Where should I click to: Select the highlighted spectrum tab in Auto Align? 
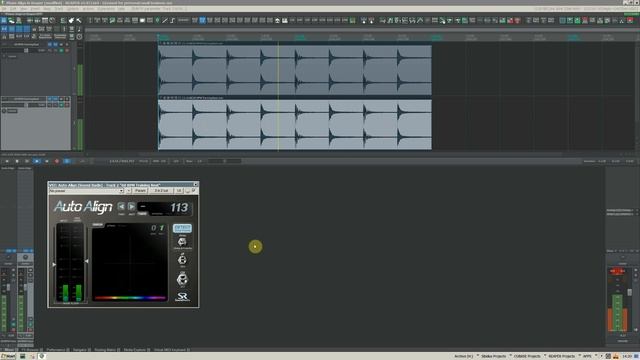(98, 225)
